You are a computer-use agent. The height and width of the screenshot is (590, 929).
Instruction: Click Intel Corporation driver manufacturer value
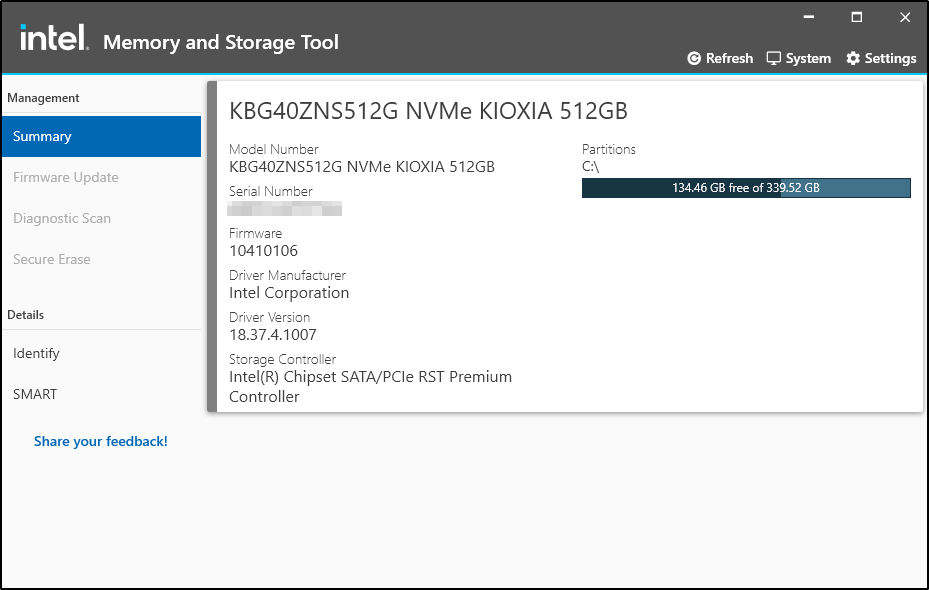[x=289, y=293]
